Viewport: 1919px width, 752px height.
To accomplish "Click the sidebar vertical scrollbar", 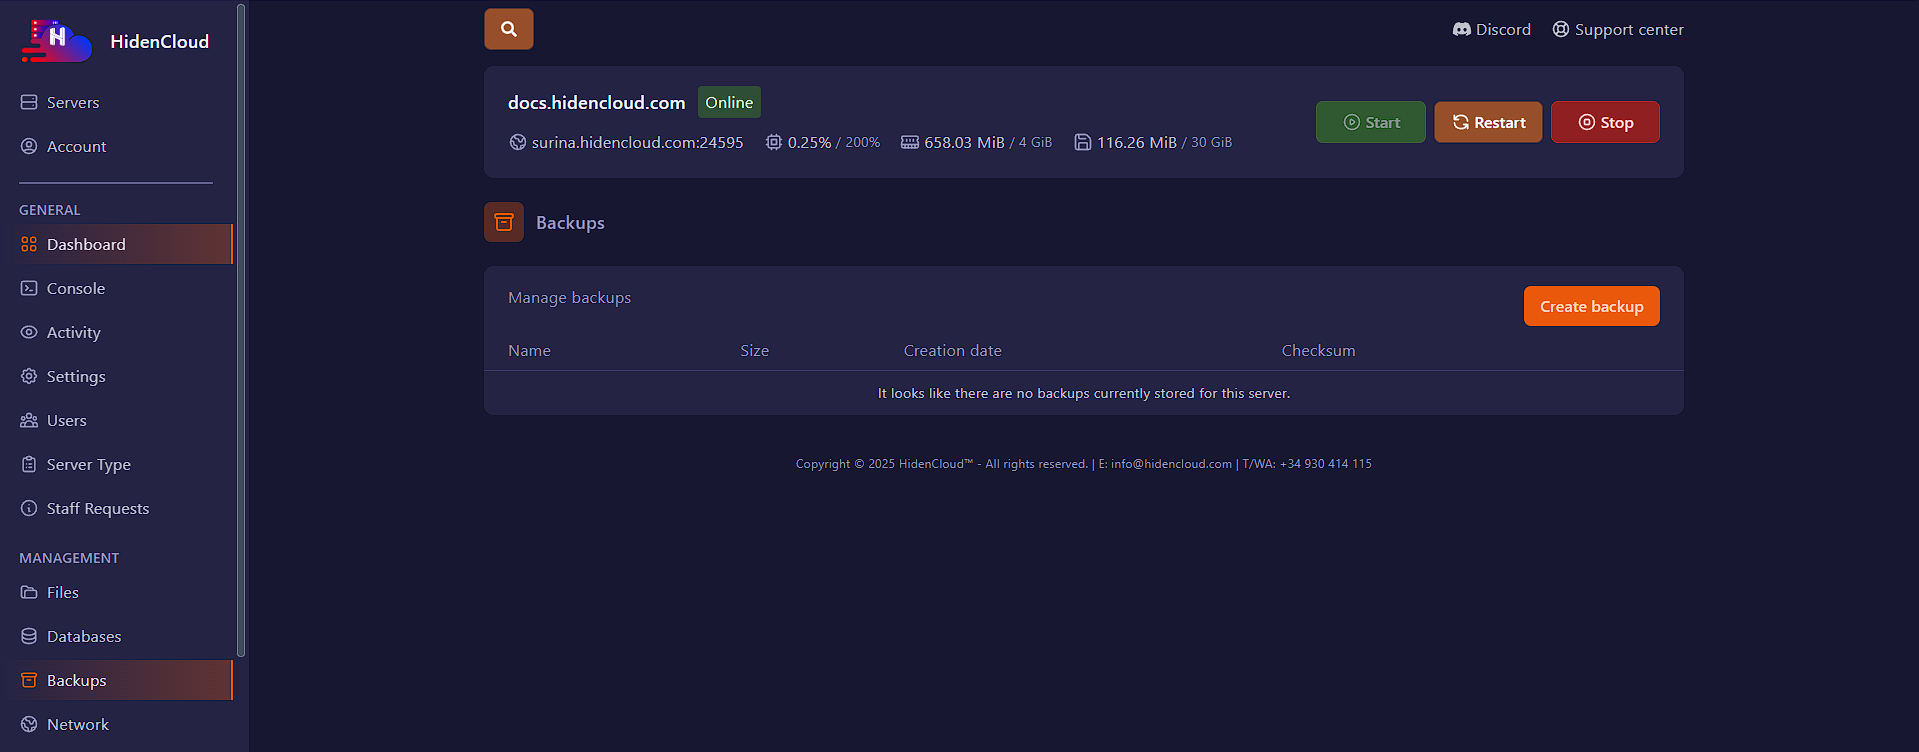I will coord(240,330).
